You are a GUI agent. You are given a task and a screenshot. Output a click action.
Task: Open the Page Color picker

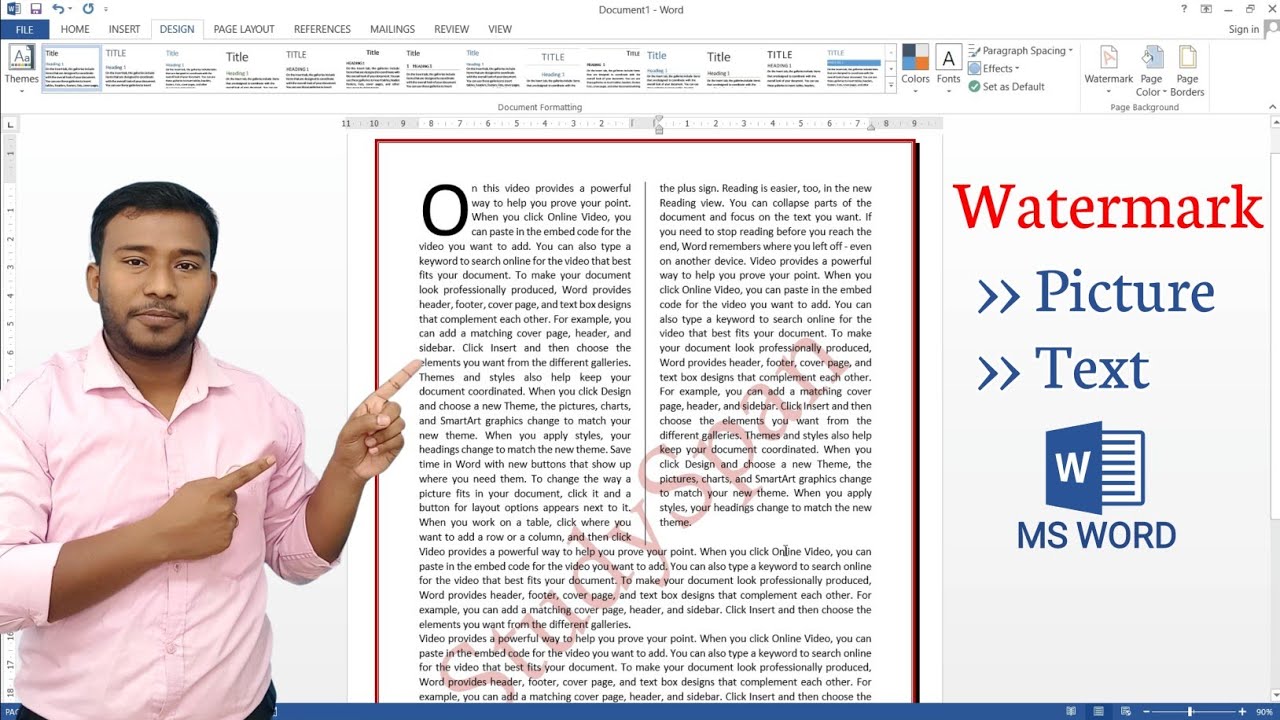click(x=1151, y=69)
